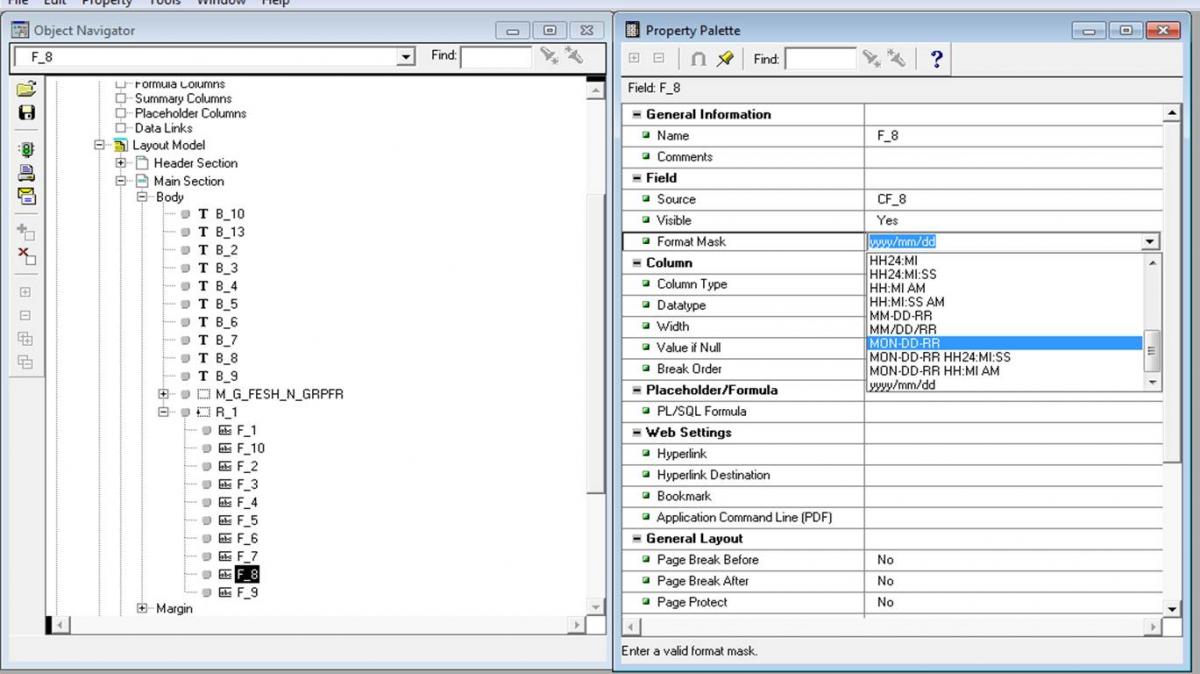Click the Open icon in Object Navigator toolbar

(x=26, y=90)
